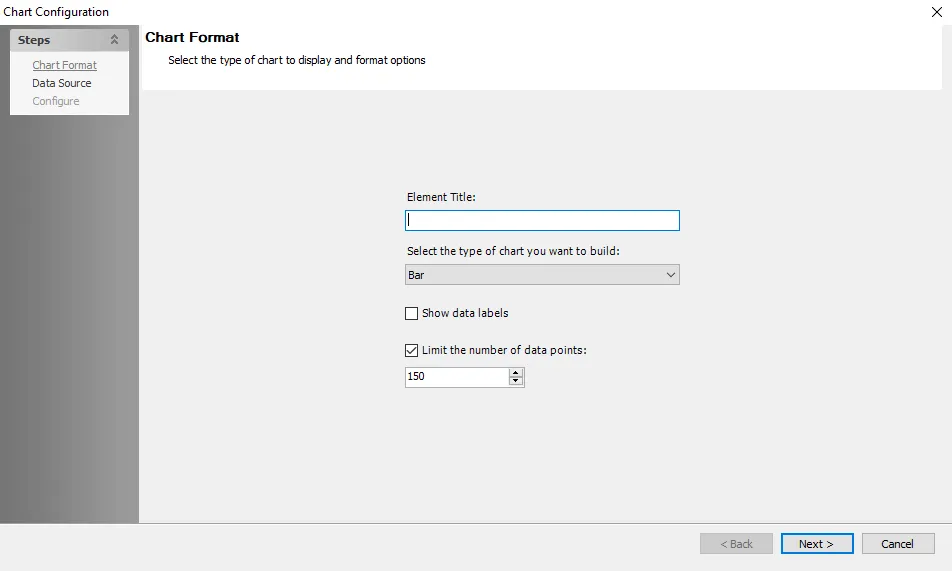Enable the Show data labels checkbox

point(411,313)
